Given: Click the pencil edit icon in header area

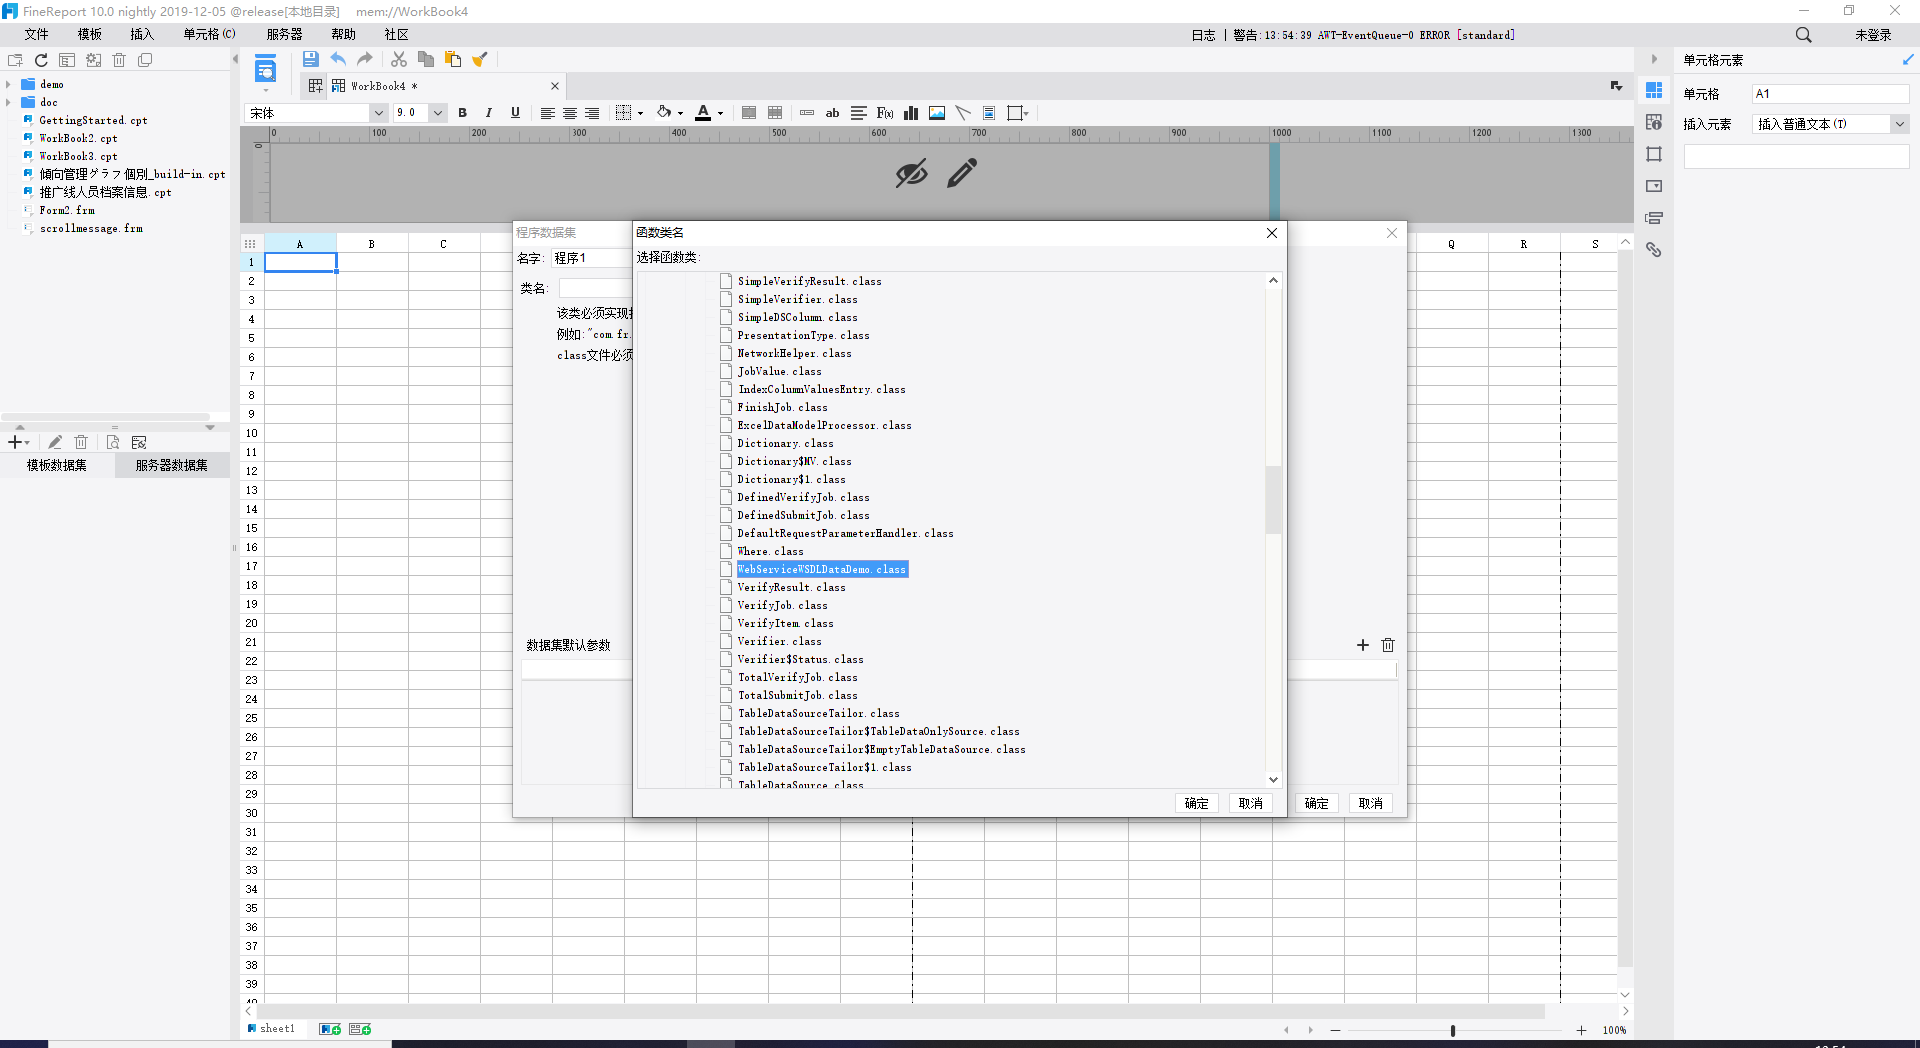Looking at the screenshot, I should [x=962, y=173].
